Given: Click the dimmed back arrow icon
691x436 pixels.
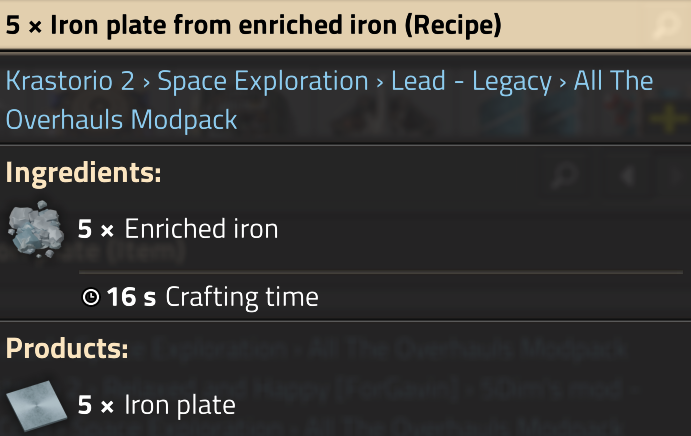Looking at the screenshot, I should coord(629,176).
